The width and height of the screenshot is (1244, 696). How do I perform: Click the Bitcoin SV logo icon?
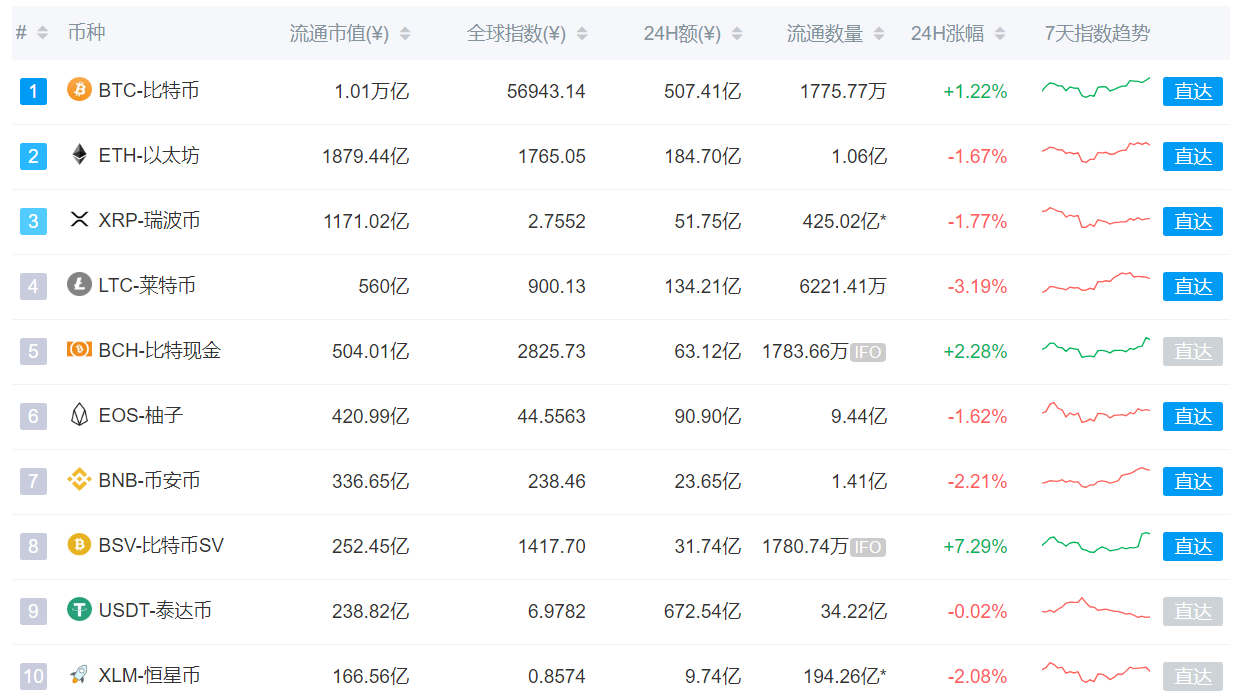coord(79,545)
